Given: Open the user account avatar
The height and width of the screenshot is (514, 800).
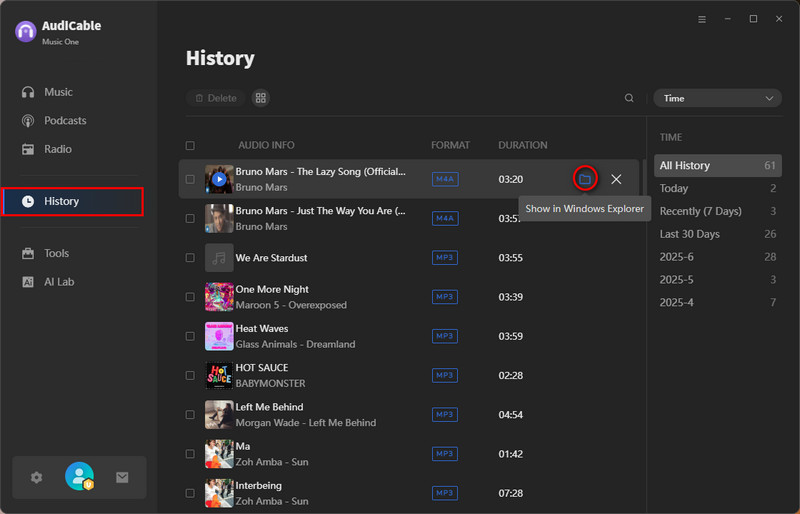Looking at the screenshot, I should [x=80, y=476].
